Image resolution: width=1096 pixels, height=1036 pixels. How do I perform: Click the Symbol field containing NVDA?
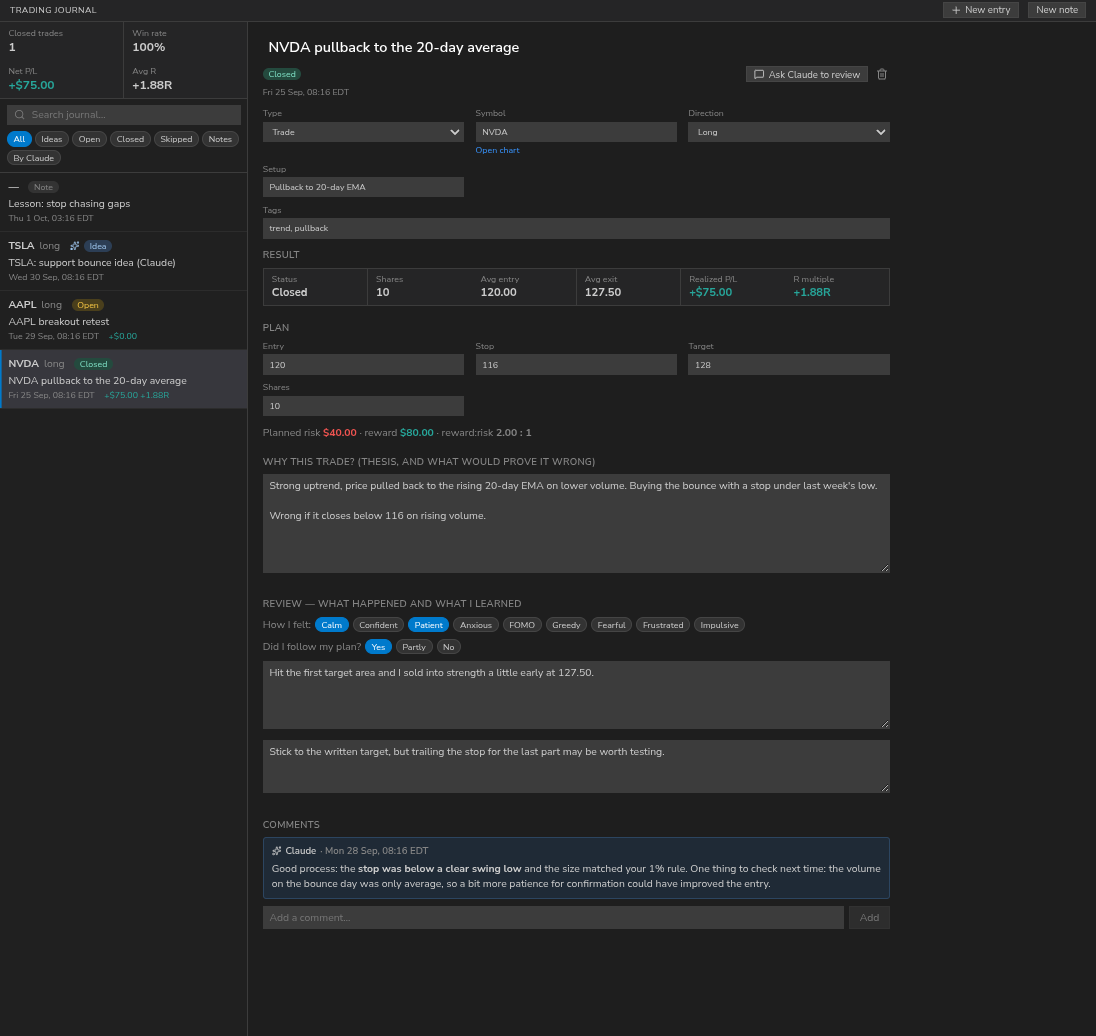coord(576,132)
